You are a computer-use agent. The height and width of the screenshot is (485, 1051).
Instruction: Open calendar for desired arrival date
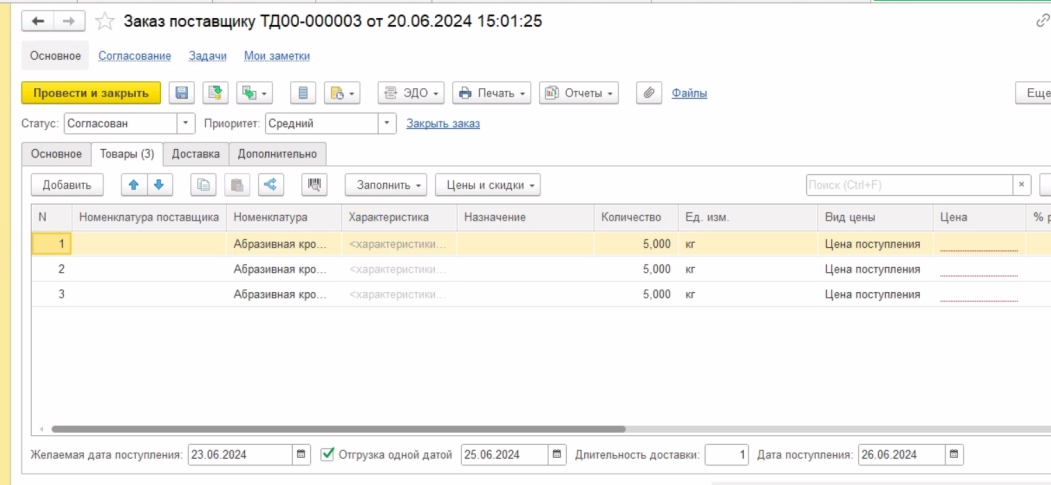click(301, 455)
